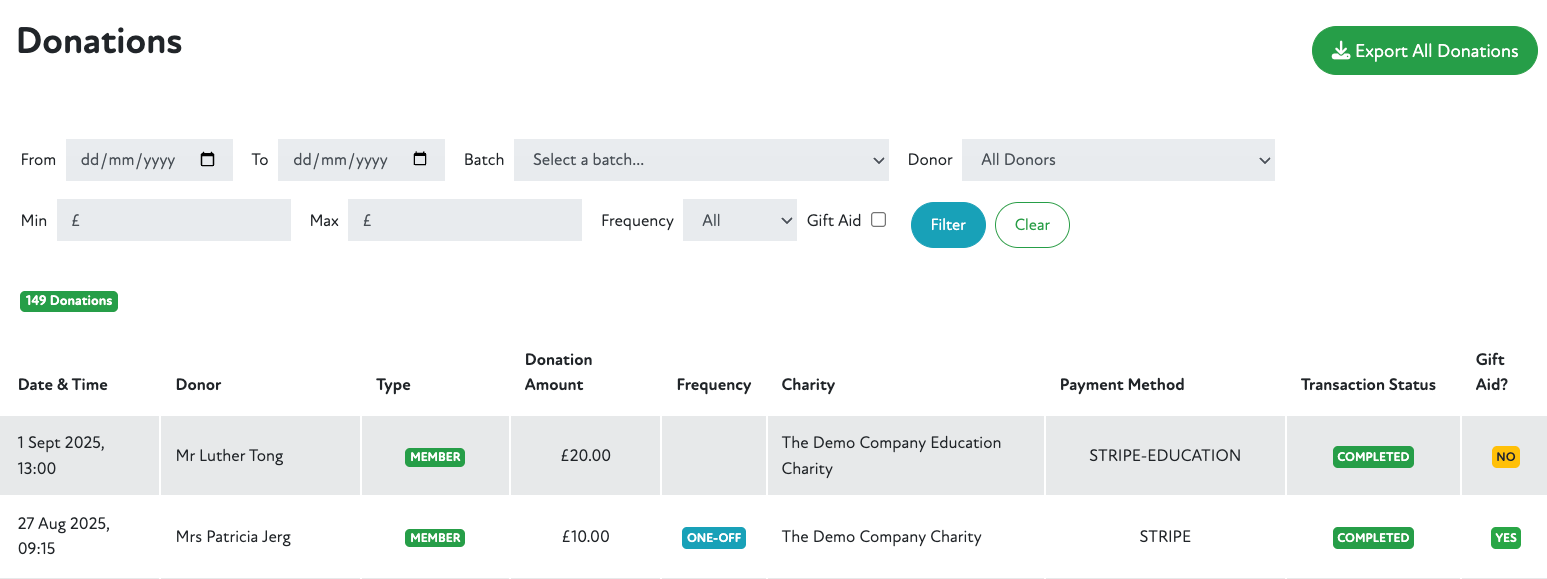Focus the Min amount input field
The image size is (1547, 579).
(174, 221)
